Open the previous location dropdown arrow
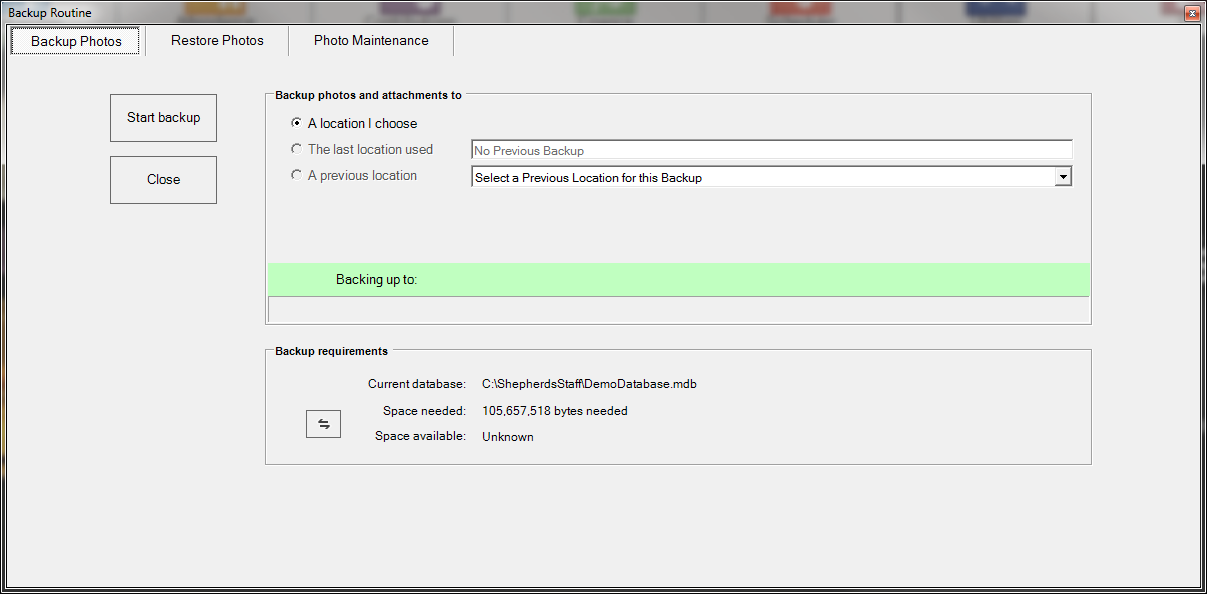Viewport: 1207px width, 594px height. click(1063, 177)
